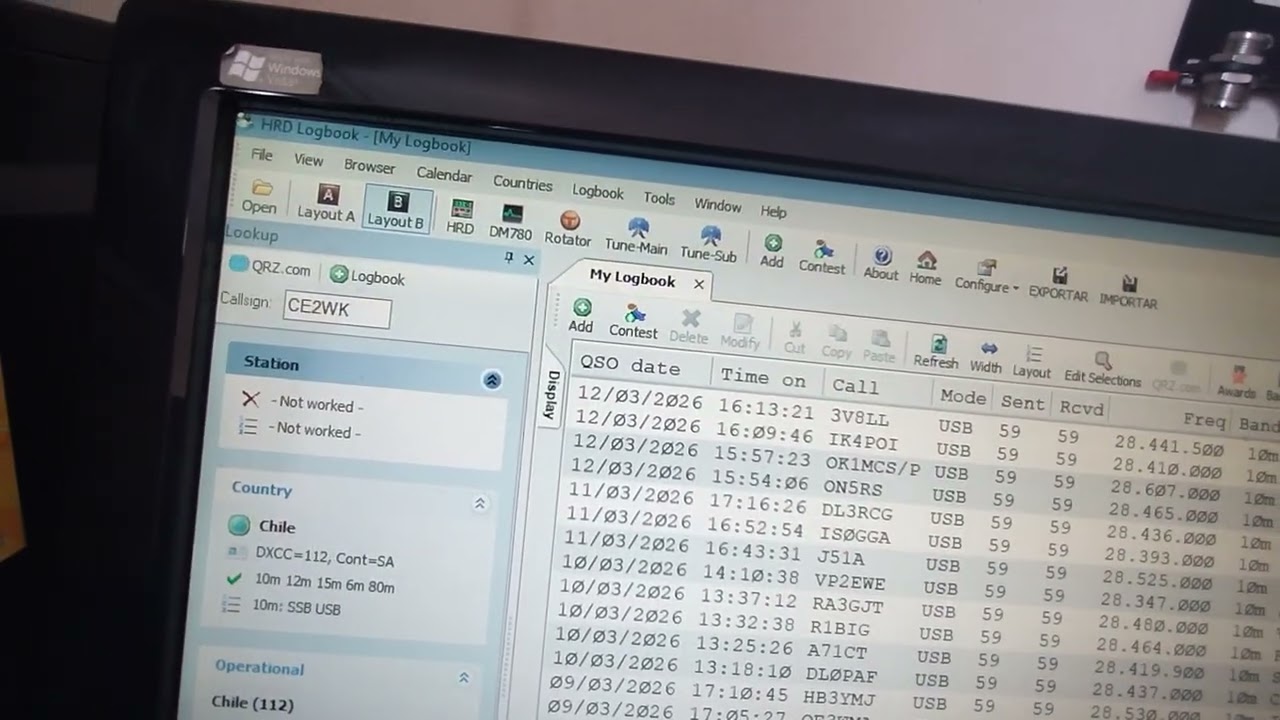Screen dimensions: 1280x720
Task: Sort by Time on column header
Action: click(x=763, y=378)
